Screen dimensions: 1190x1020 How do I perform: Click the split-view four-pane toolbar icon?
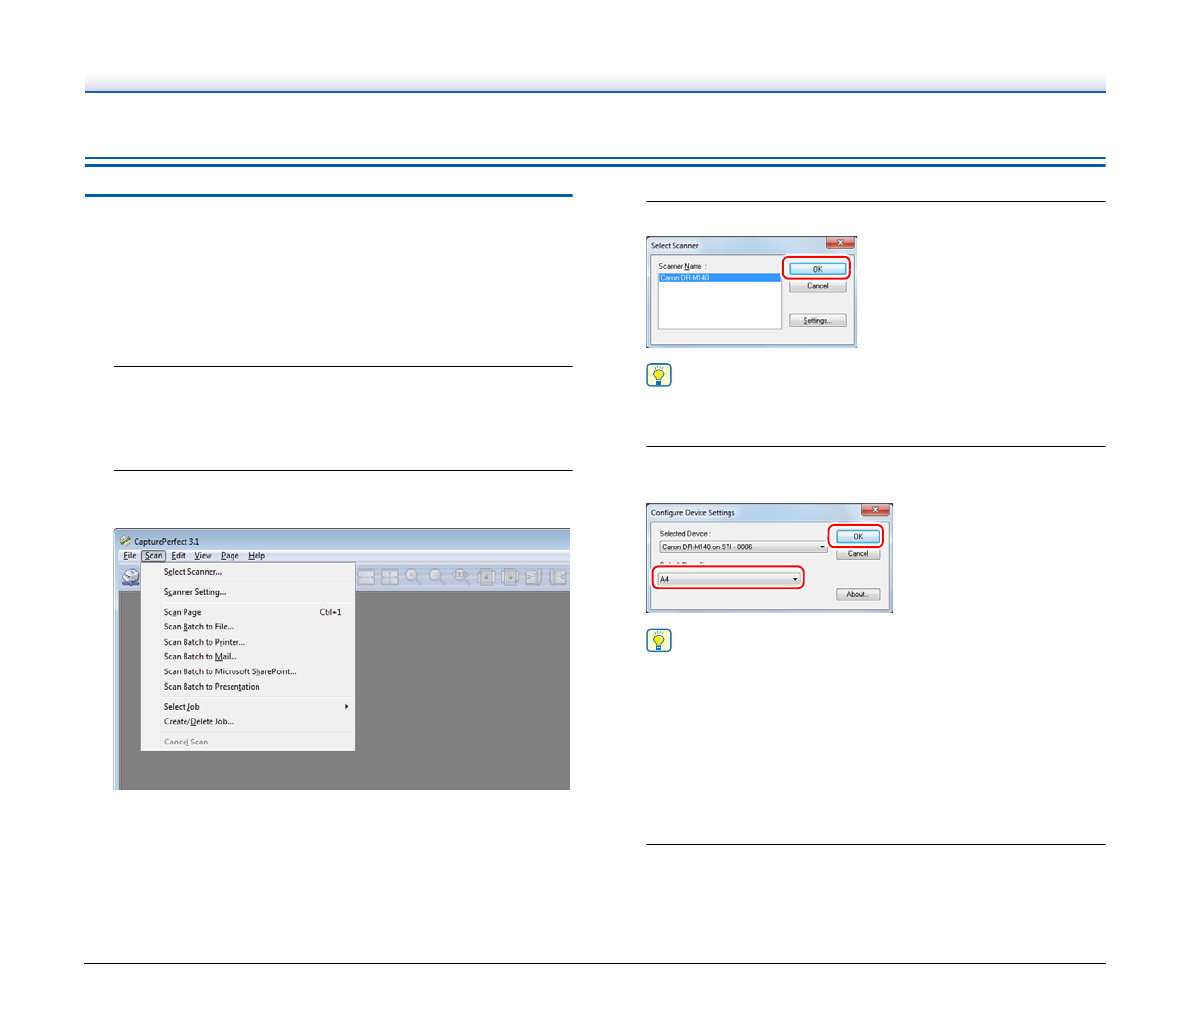coord(390,577)
